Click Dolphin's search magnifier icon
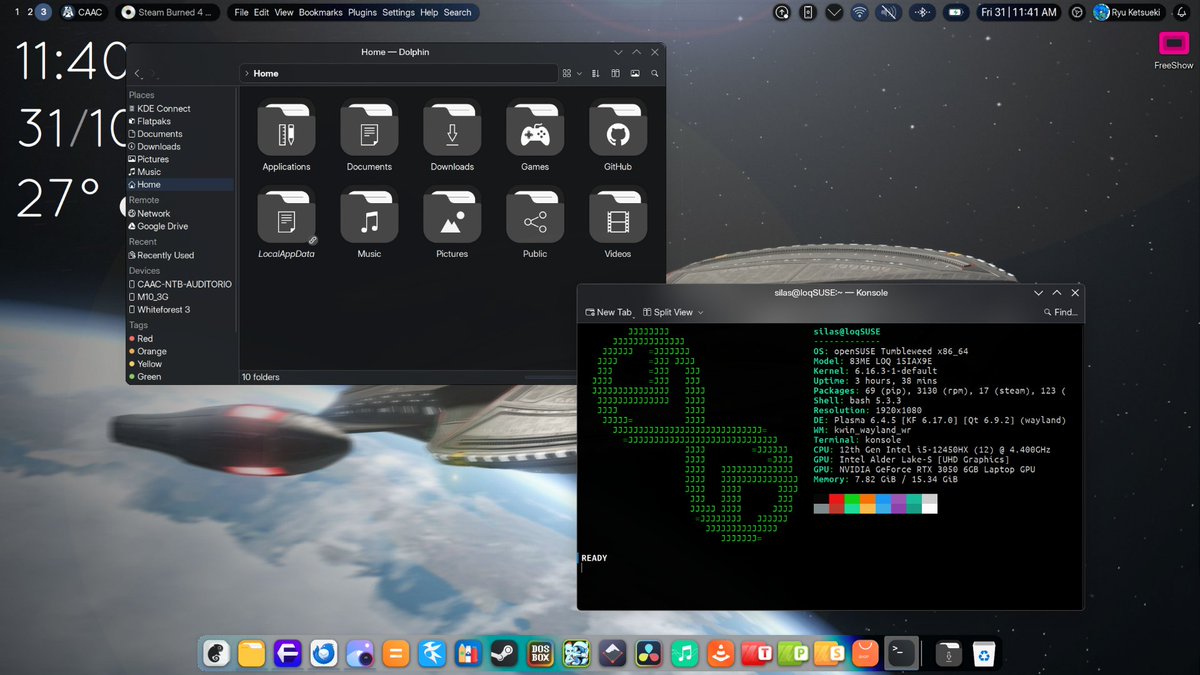Image resolution: width=1200 pixels, height=675 pixels. (655, 73)
